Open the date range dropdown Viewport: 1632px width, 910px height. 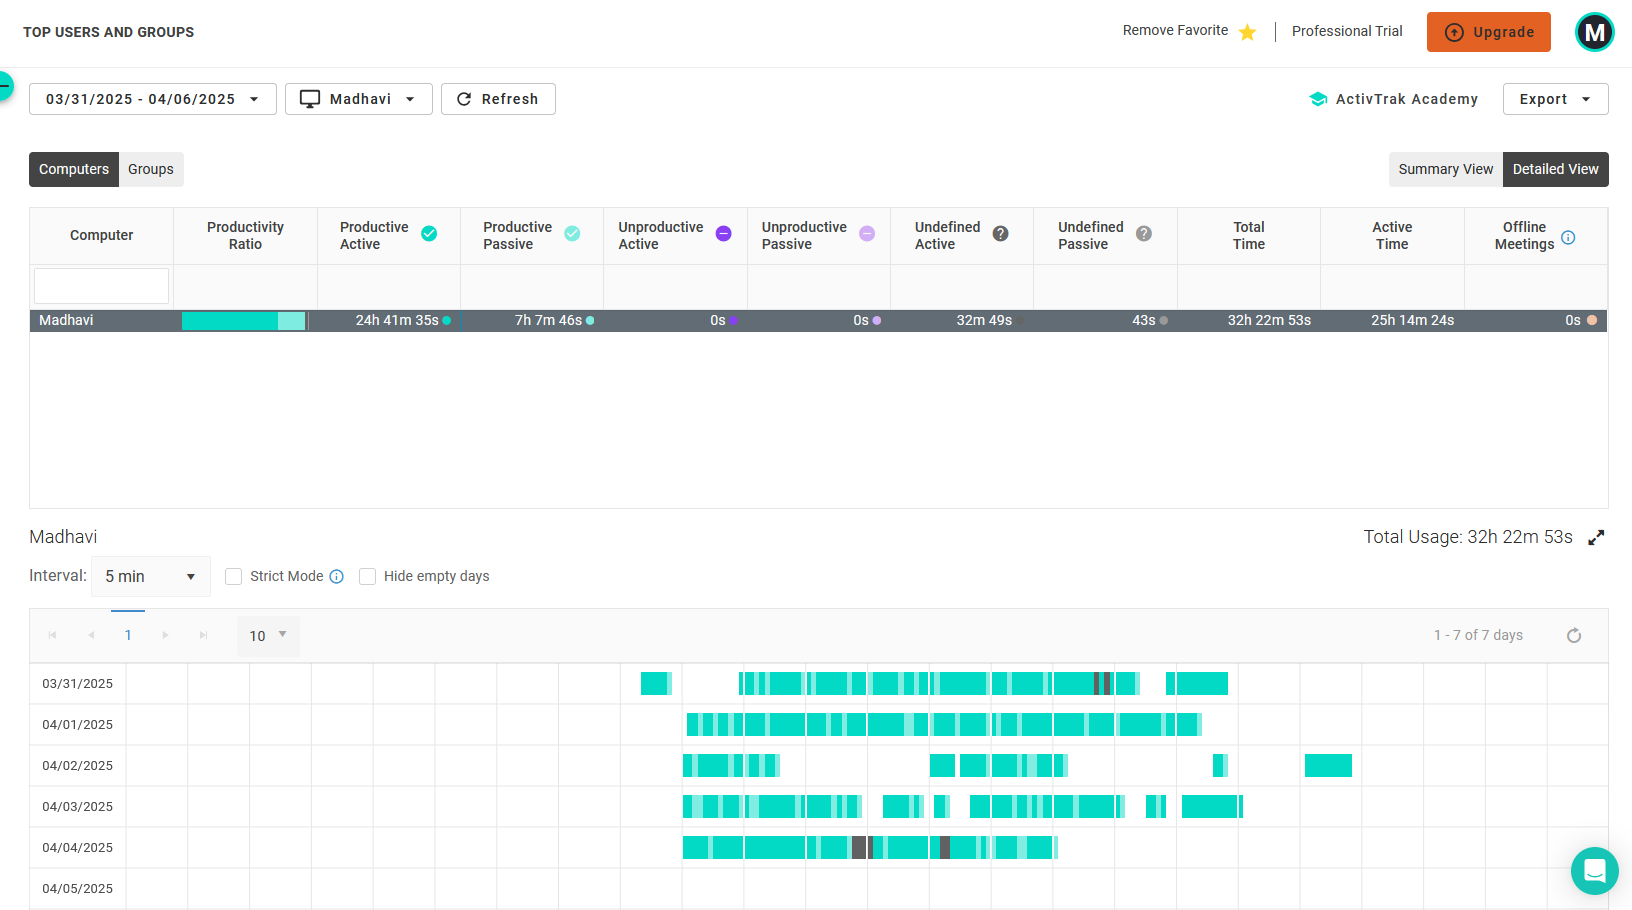pyautogui.click(x=152, y=99)
